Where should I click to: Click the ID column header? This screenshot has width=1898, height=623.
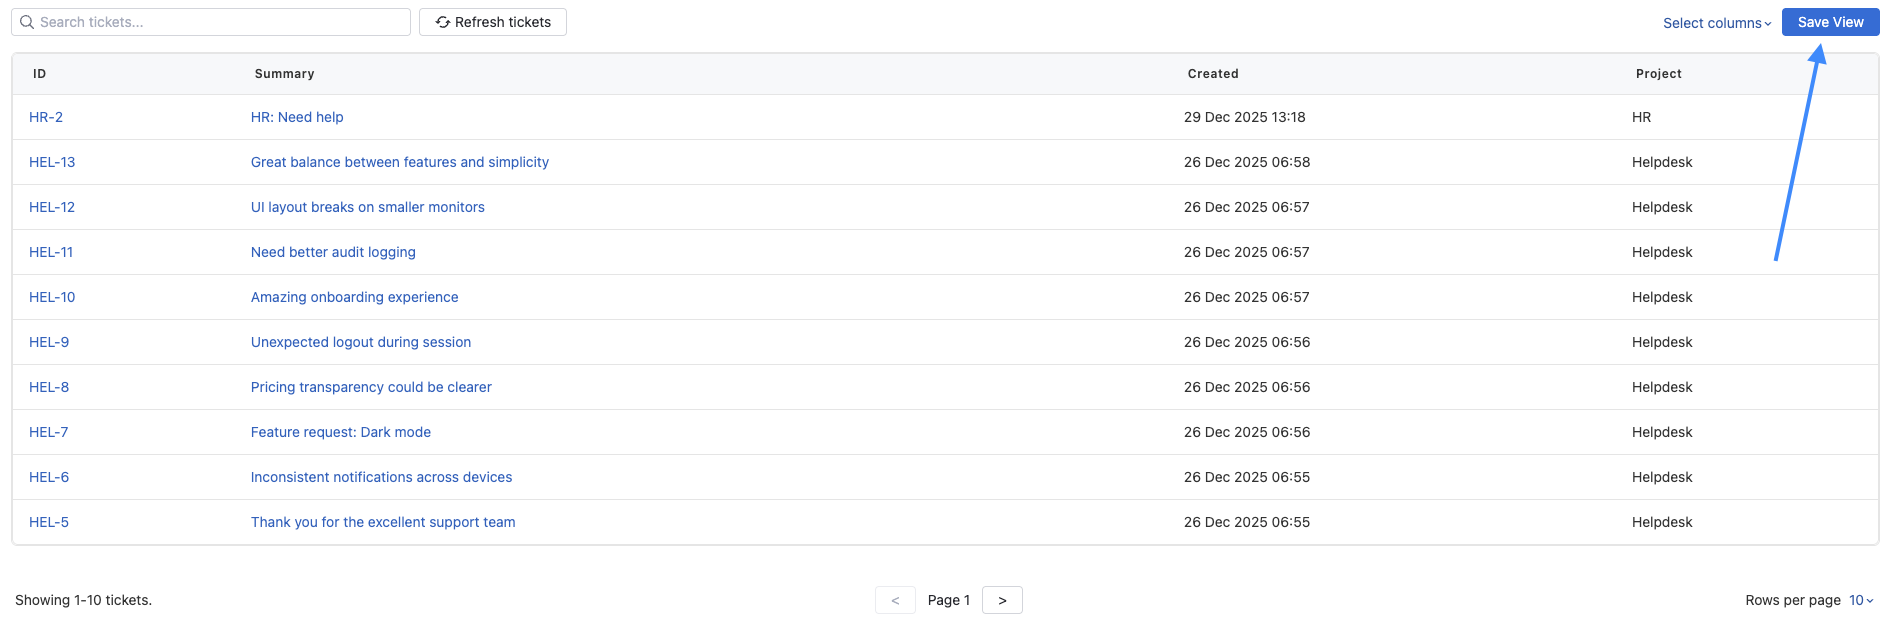(x=39, y=74)
